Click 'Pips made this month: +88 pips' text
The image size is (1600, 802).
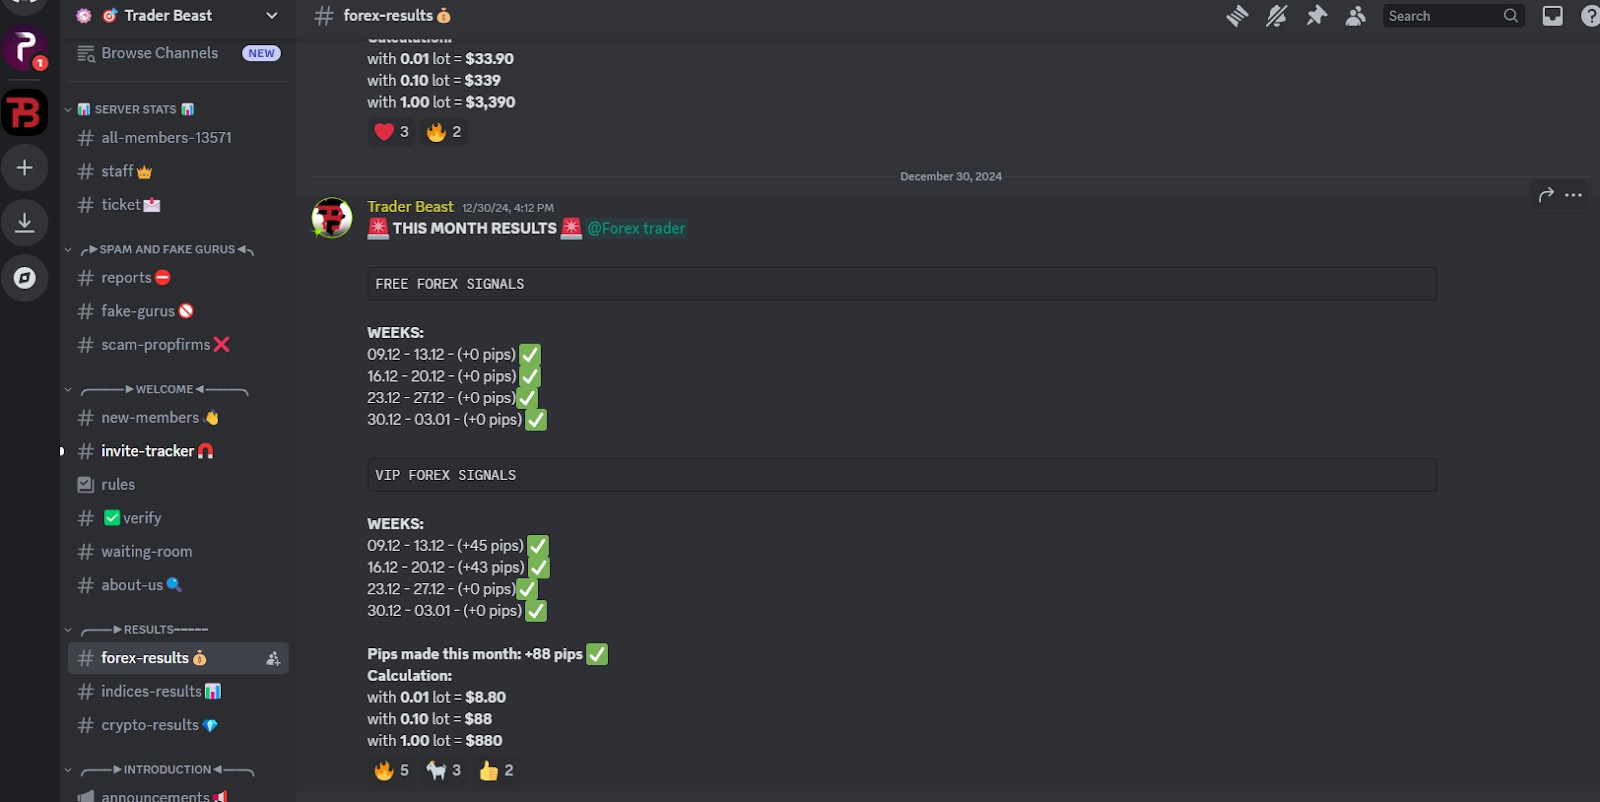475,654
